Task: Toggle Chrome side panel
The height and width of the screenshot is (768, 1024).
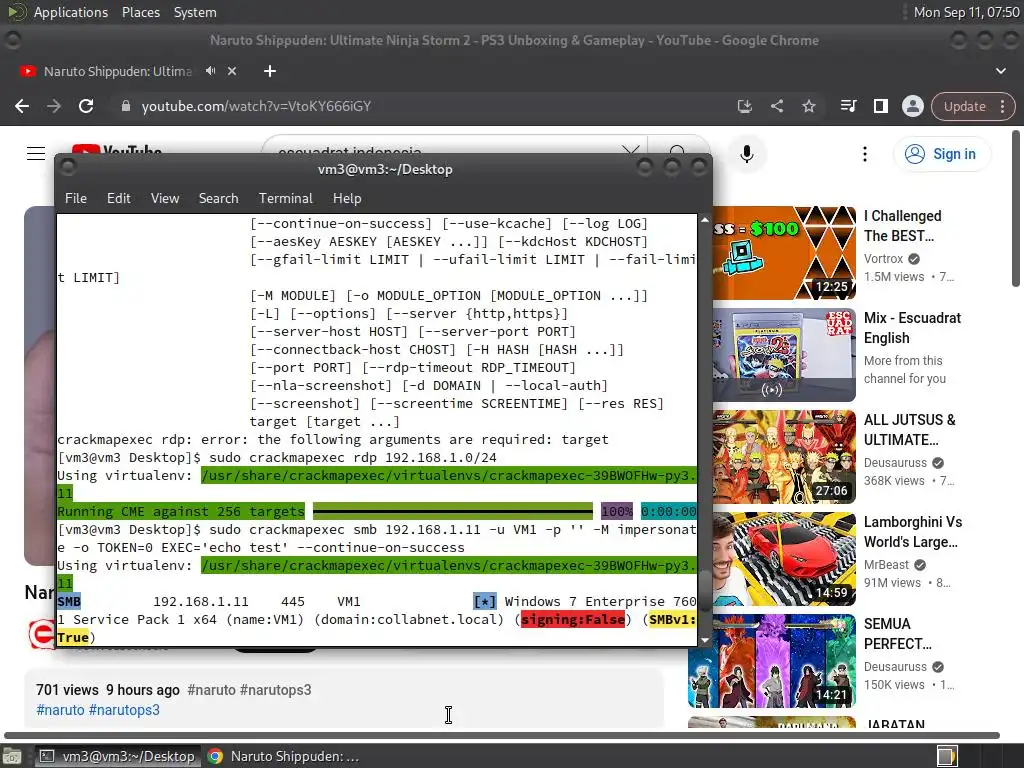Action: pos(880,106)
